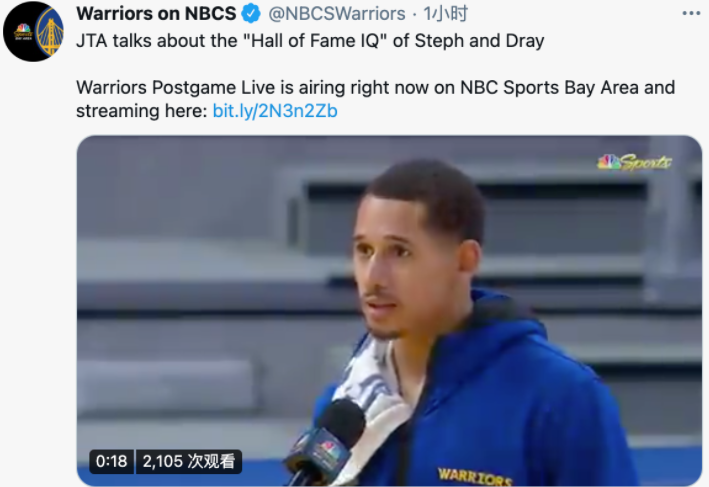Click the NBC Sports watermark on video
Image resolution: width=709 pixels, height=487 pixels.
point(634,162)
